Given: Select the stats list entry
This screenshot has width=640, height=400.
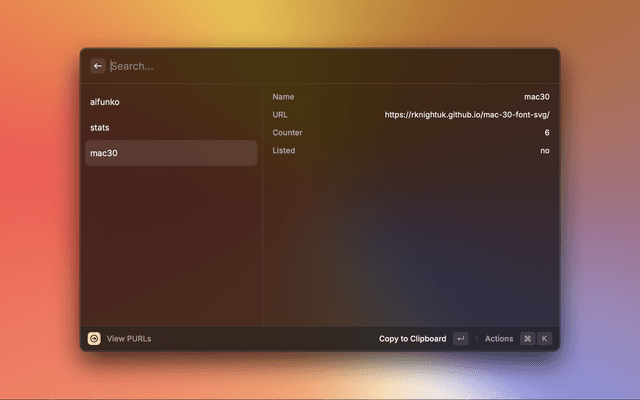Looking at the screenshot, I should 171,128.
